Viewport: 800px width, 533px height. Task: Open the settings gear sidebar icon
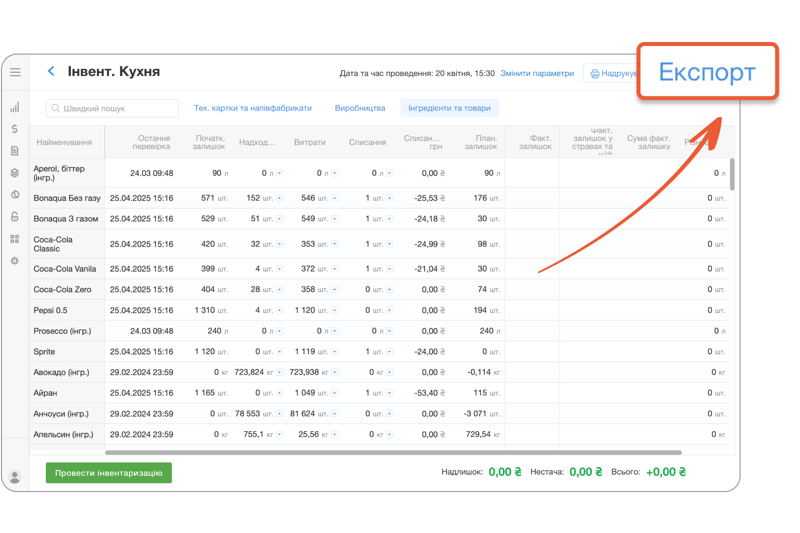coord(15,261)
